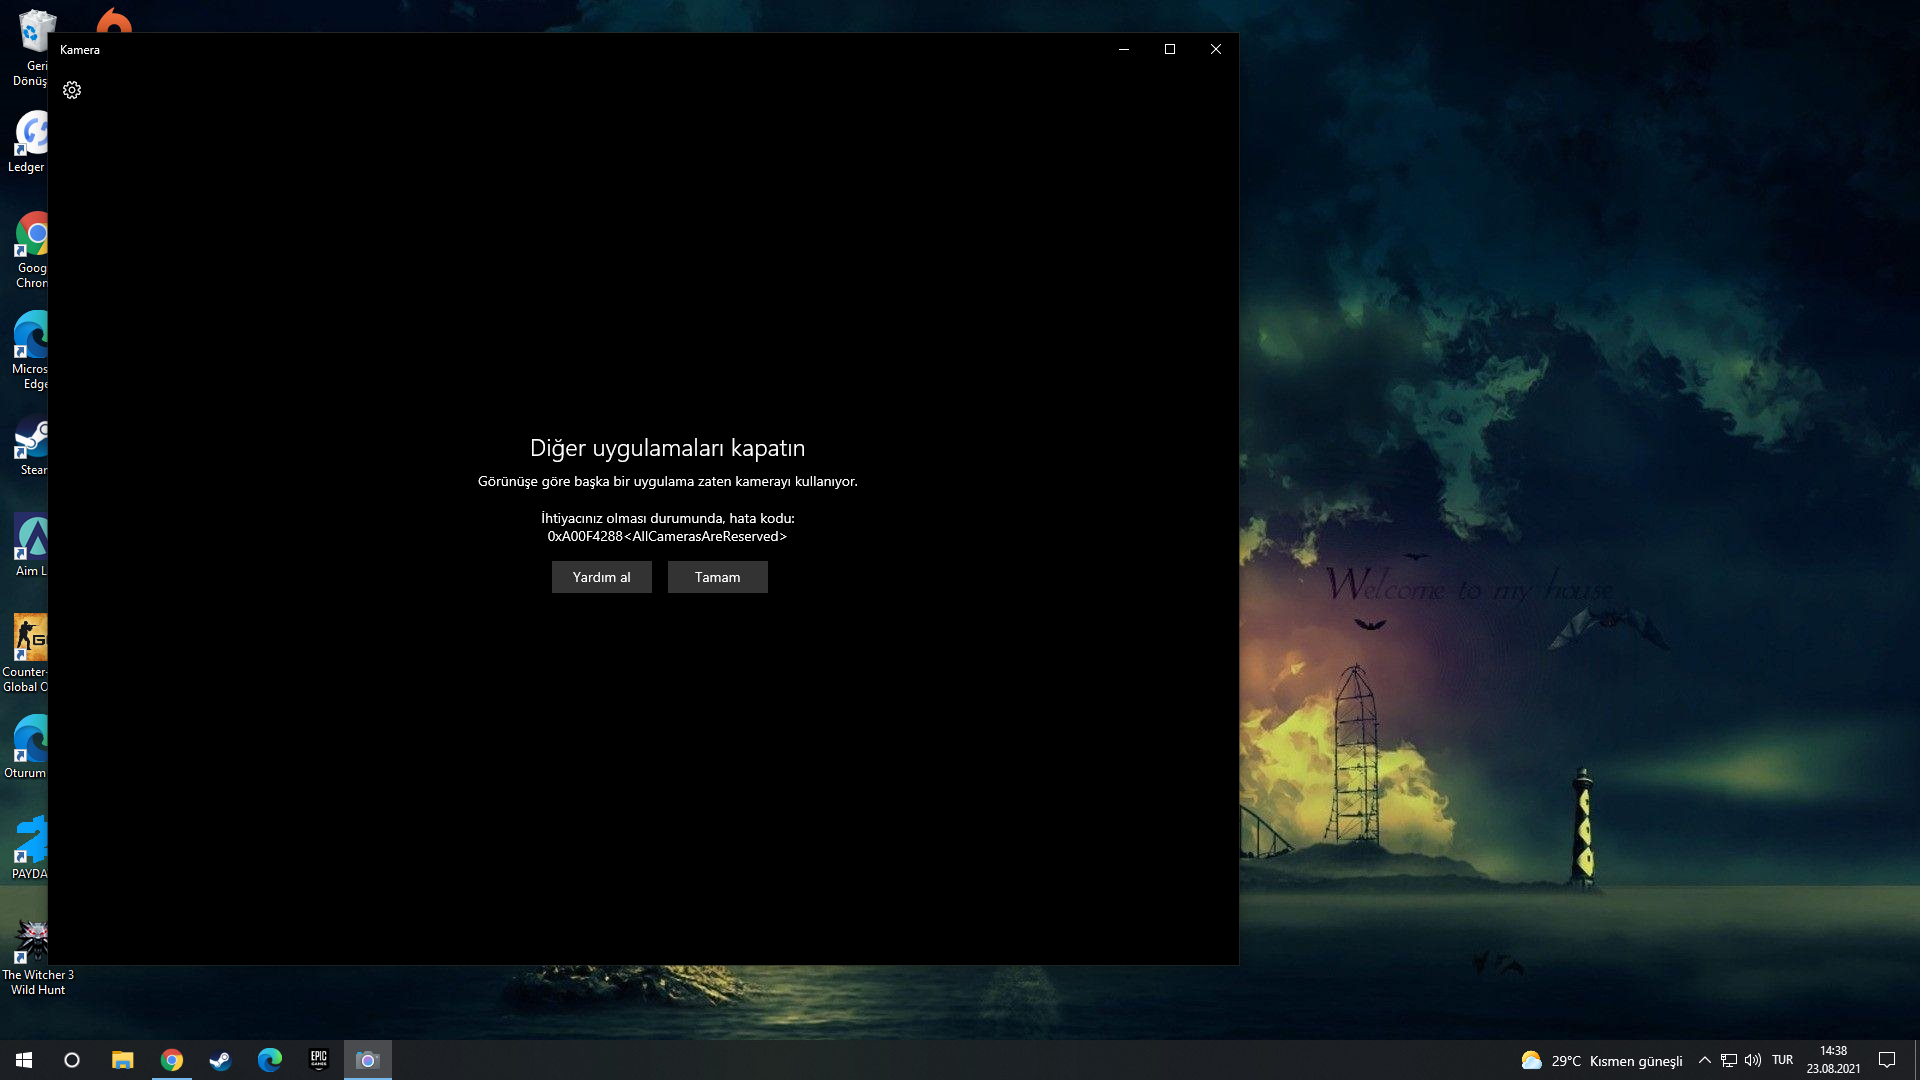Viewport: 1920px width, 1080px height.
Task: Expand hidden system tray icons
Action: pyautogui.click(x=1705, y=1060)
